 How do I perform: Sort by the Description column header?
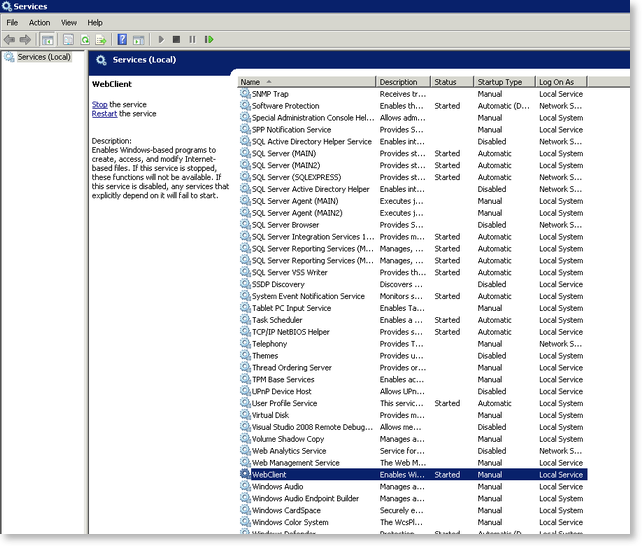point(403,82)
